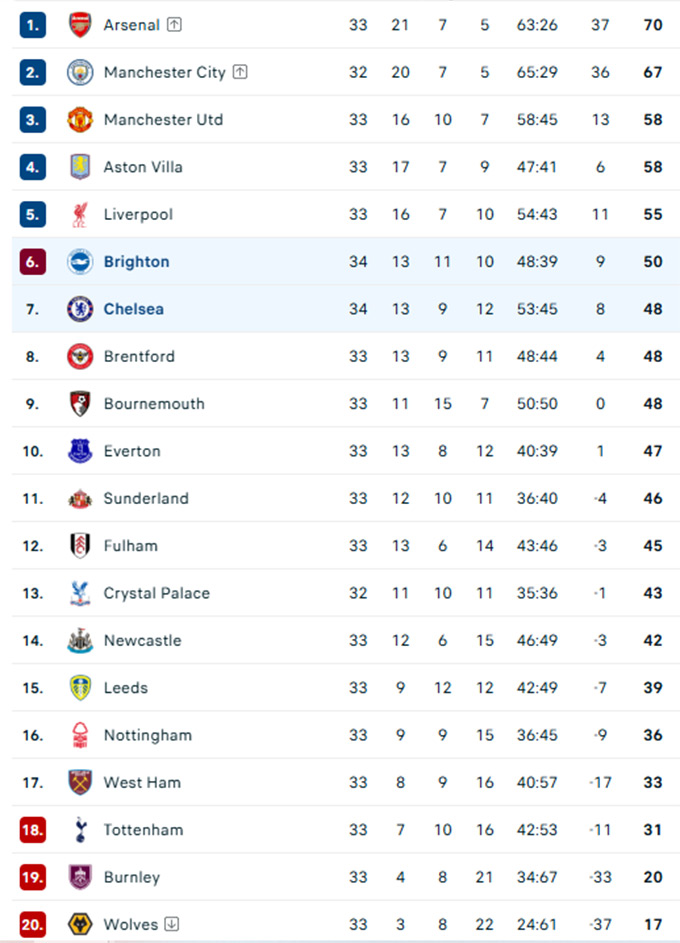Click the Crystal Palace club badge
680x943 pixels.
pyautogui.click(x=80, y=593)
